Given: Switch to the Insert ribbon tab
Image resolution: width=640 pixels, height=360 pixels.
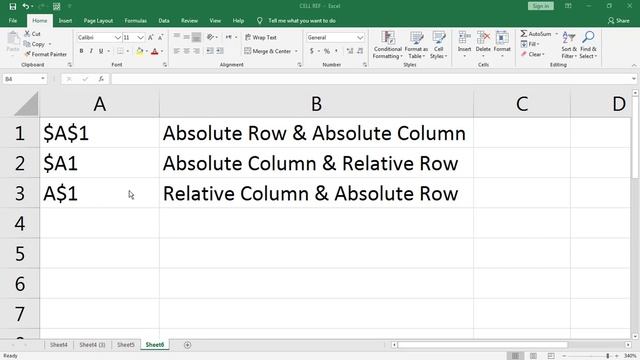Looking at the screenshot, I should coord(65,20).
